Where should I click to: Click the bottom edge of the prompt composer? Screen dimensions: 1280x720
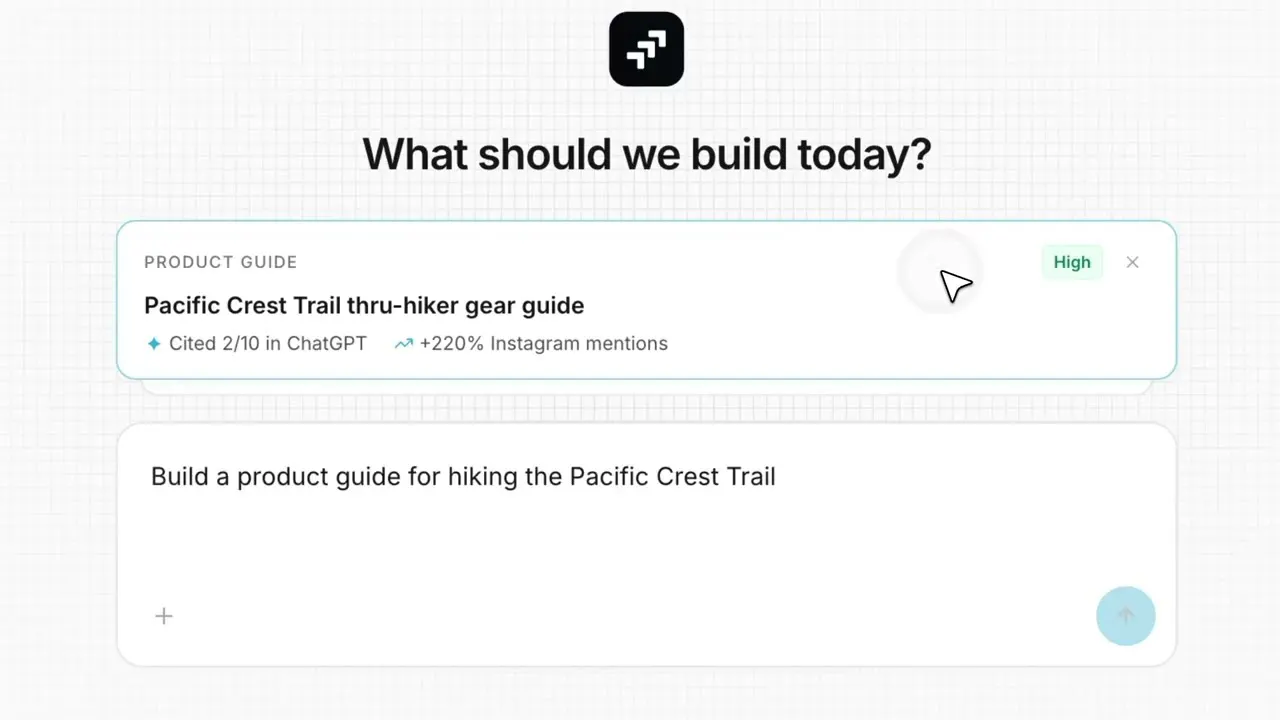pos(646,664)
